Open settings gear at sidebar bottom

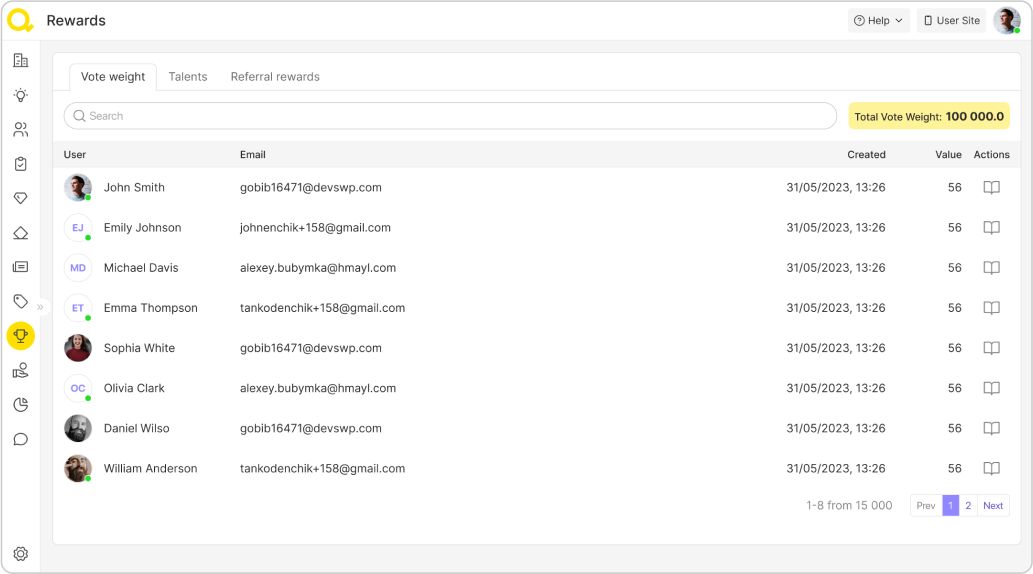click(20, 553)
